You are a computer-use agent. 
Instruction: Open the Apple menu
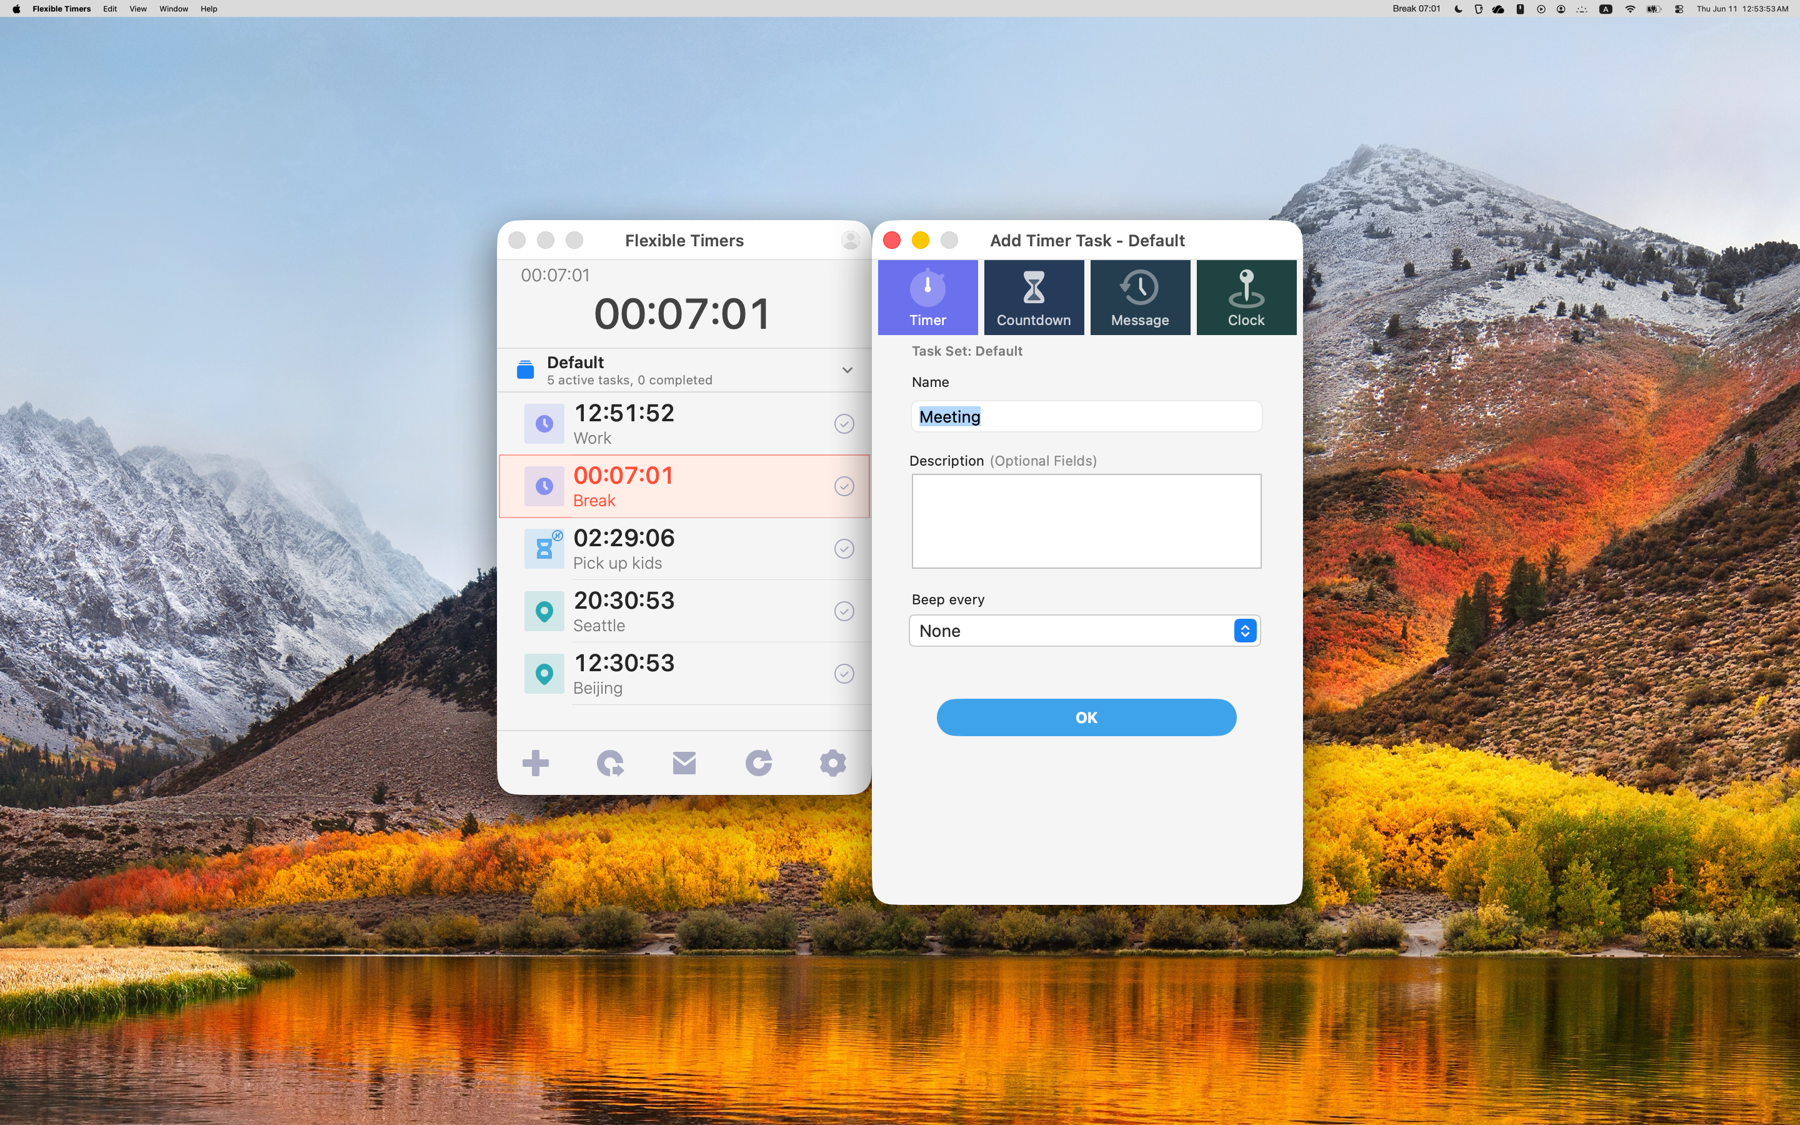point(15,9)
